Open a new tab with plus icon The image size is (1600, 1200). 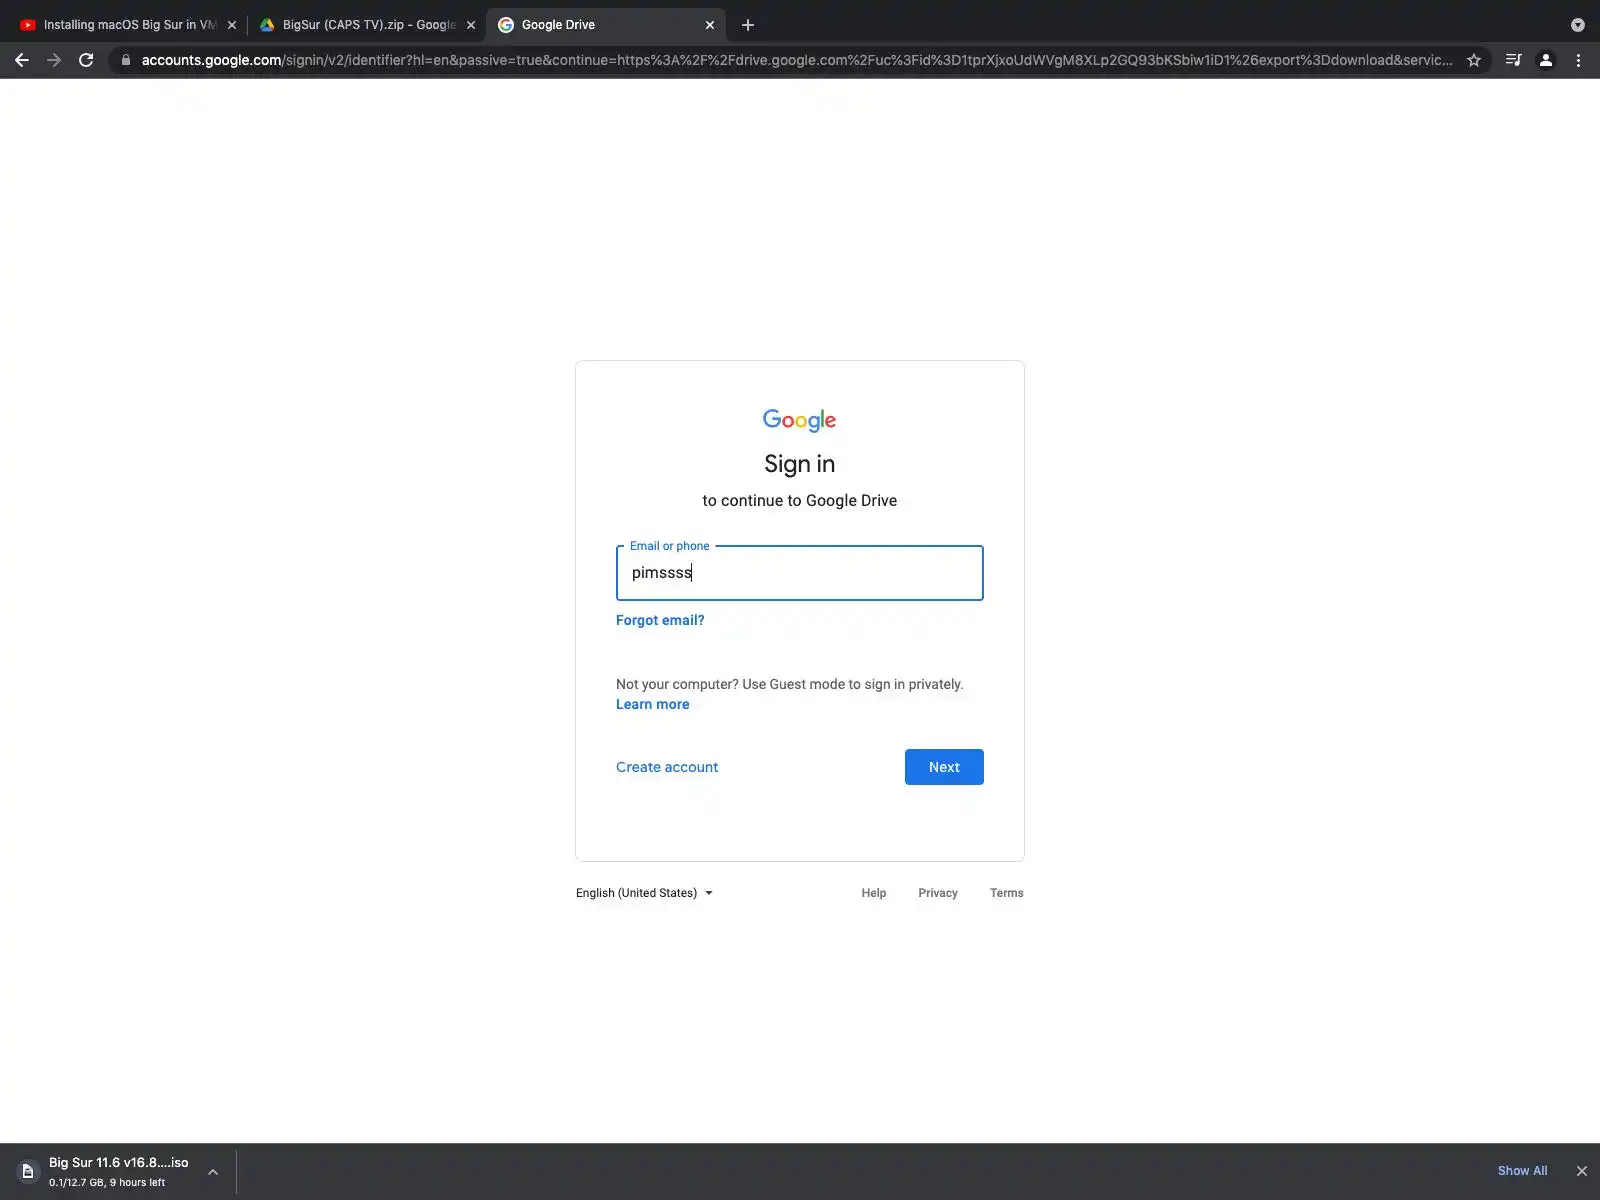748,25
